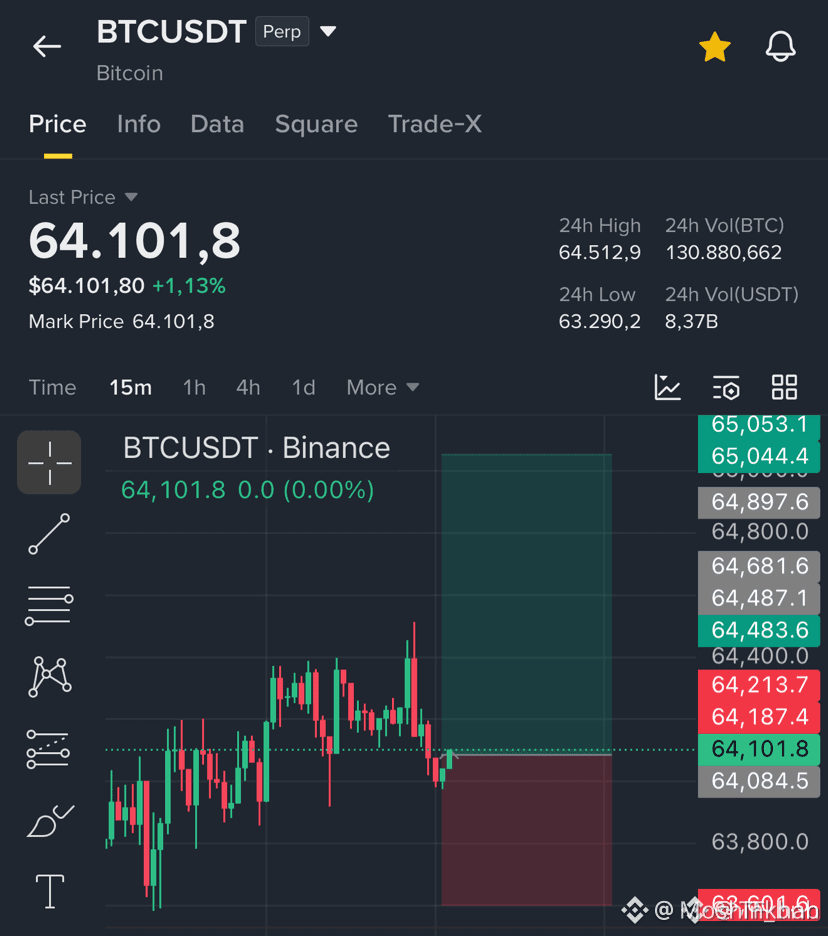Open chart indicators line-graph icon
This screenshot has height=936, width=828.
[x=667, y=387]
